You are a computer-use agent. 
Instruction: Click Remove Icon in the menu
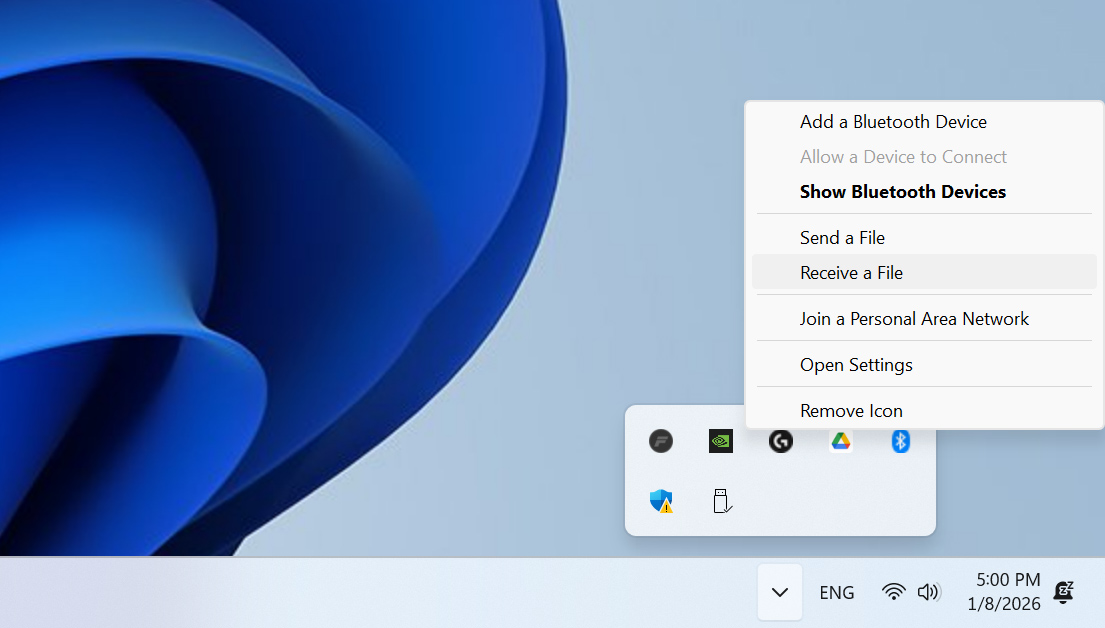(851, 410)
